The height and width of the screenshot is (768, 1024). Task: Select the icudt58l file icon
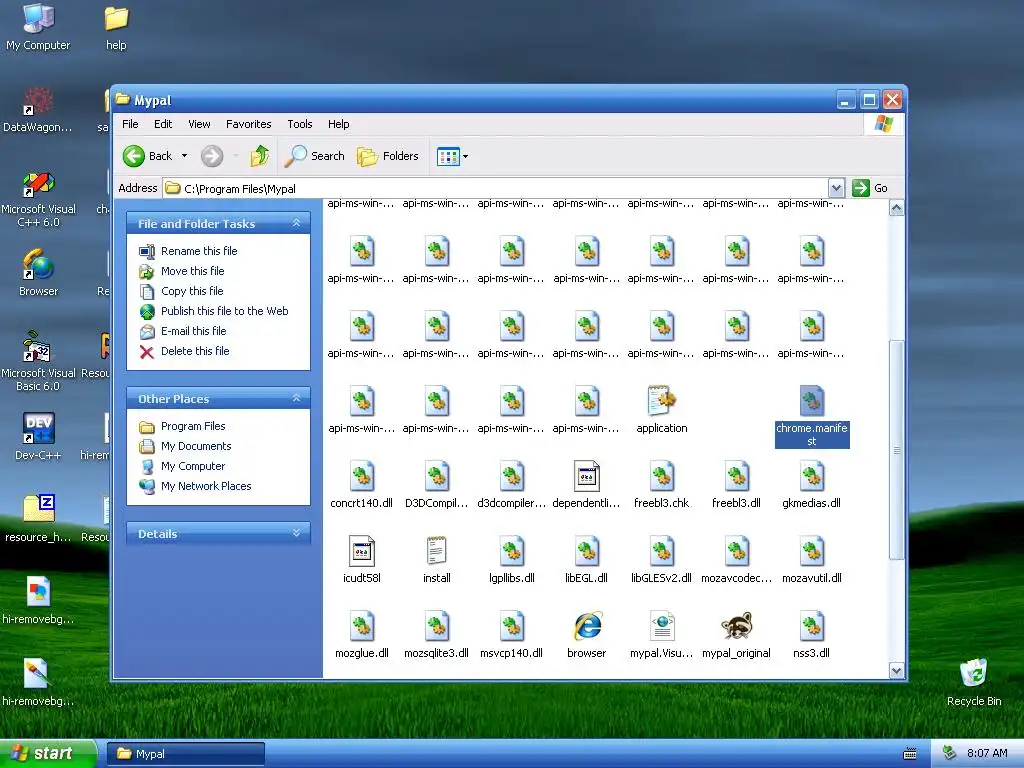tap(362, 552)
